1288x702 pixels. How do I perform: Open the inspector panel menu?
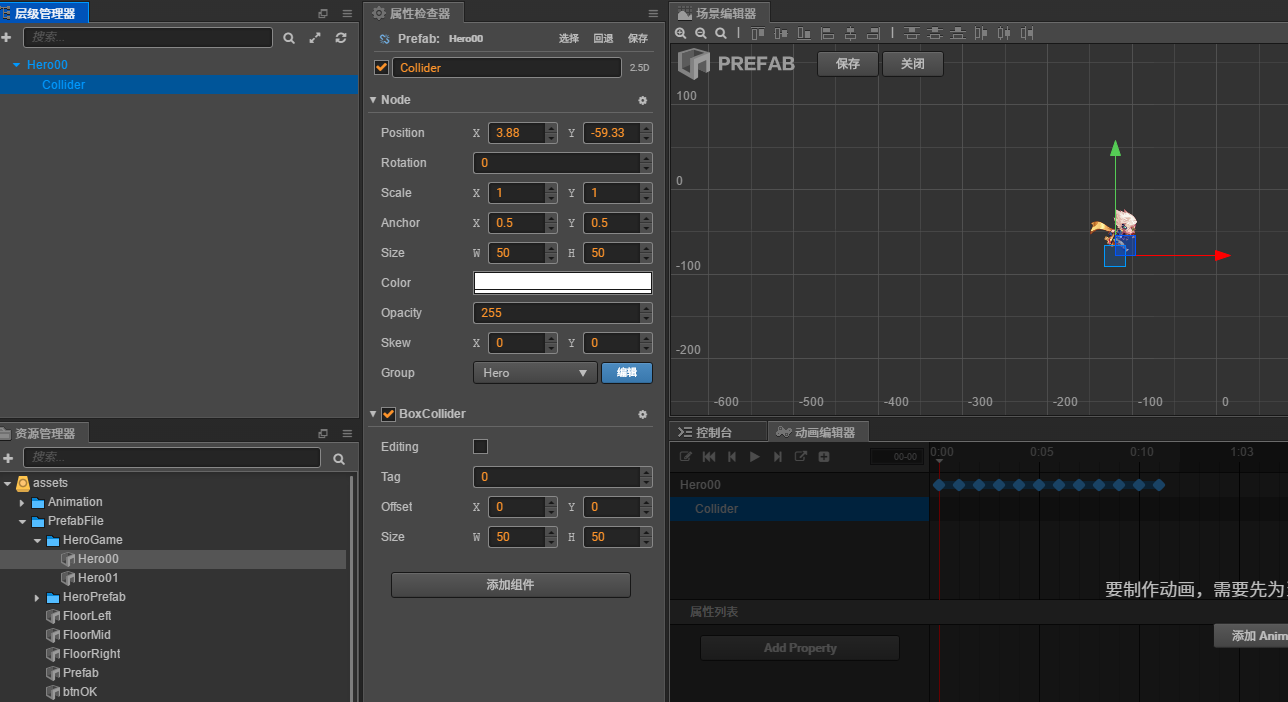(653, 13)
